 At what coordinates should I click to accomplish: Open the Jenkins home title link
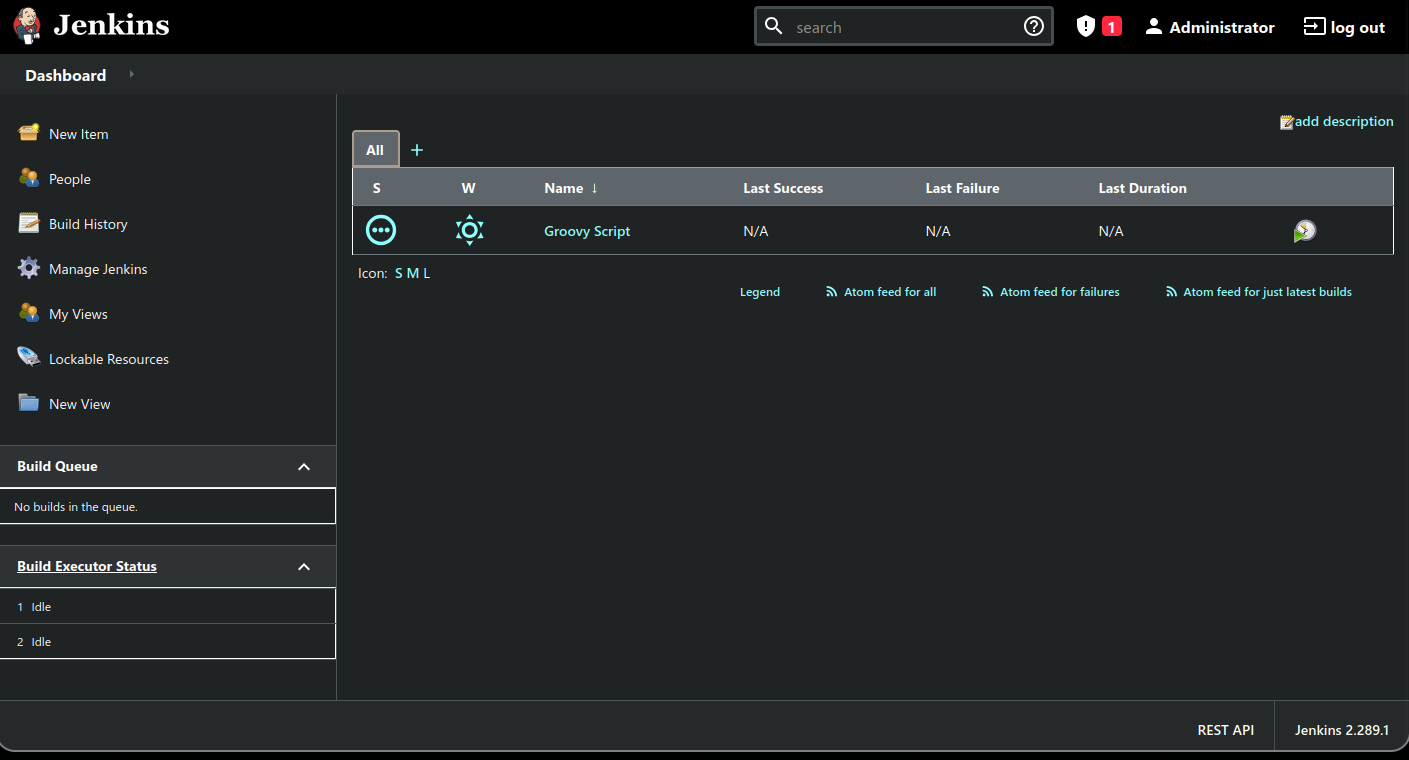tap(111, 25)
